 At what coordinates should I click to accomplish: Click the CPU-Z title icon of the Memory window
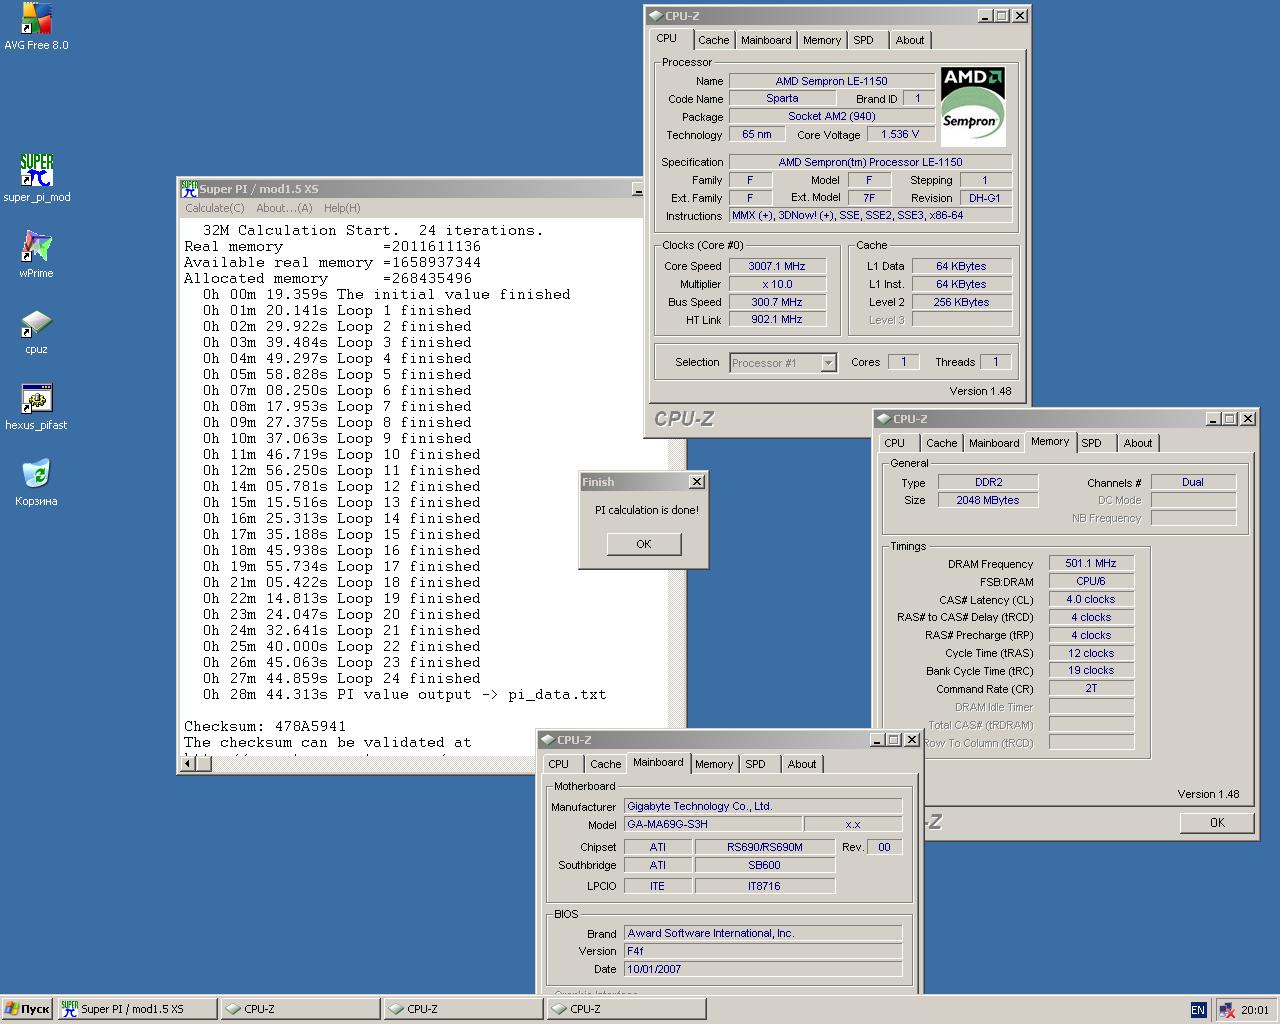click(x=883, y=419)
